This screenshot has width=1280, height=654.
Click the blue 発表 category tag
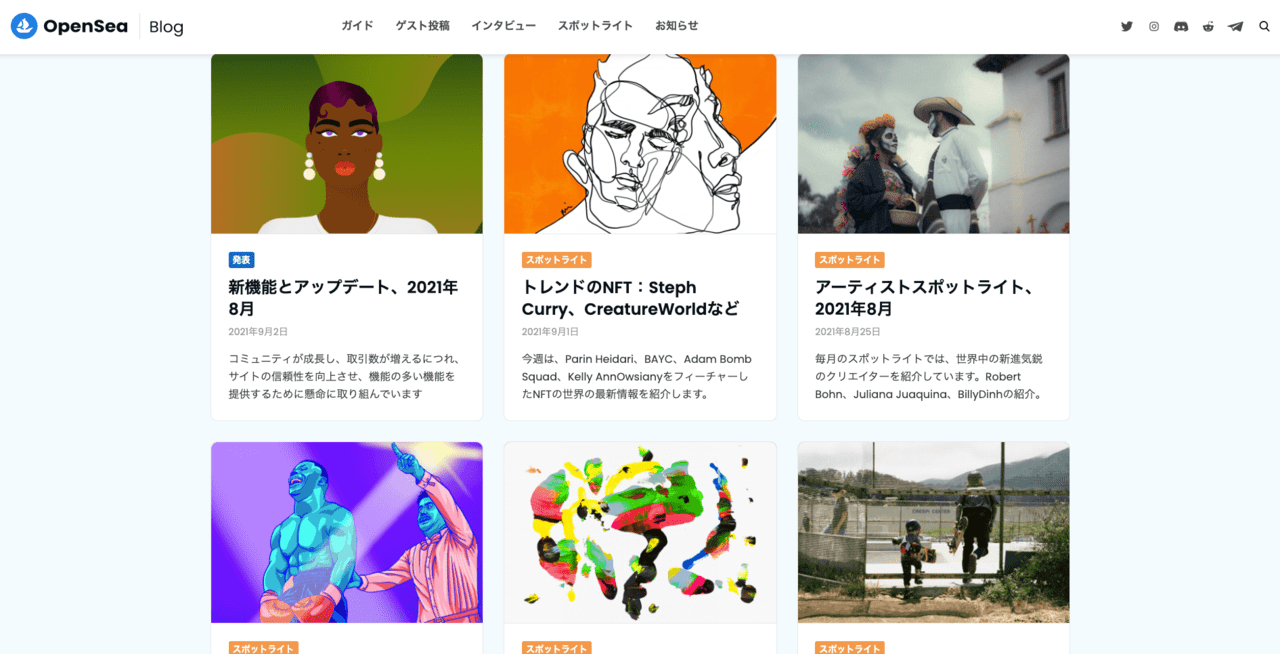tap(241, 260)
